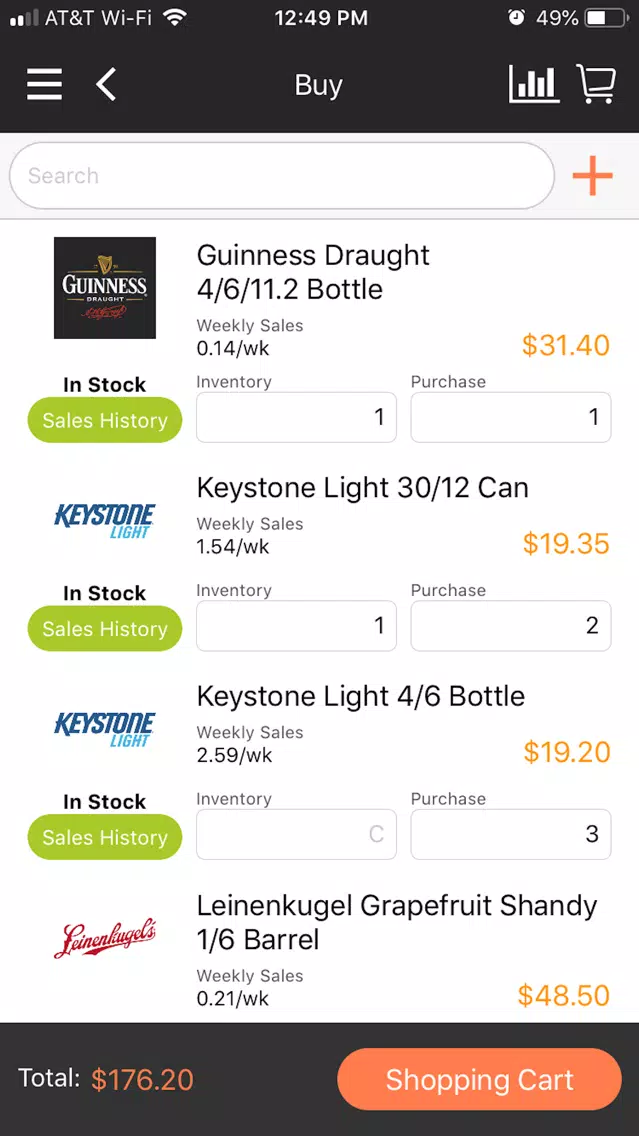
Task: Tap the back arrow icon
Action: pyautogui.click(x=106, y=85)
